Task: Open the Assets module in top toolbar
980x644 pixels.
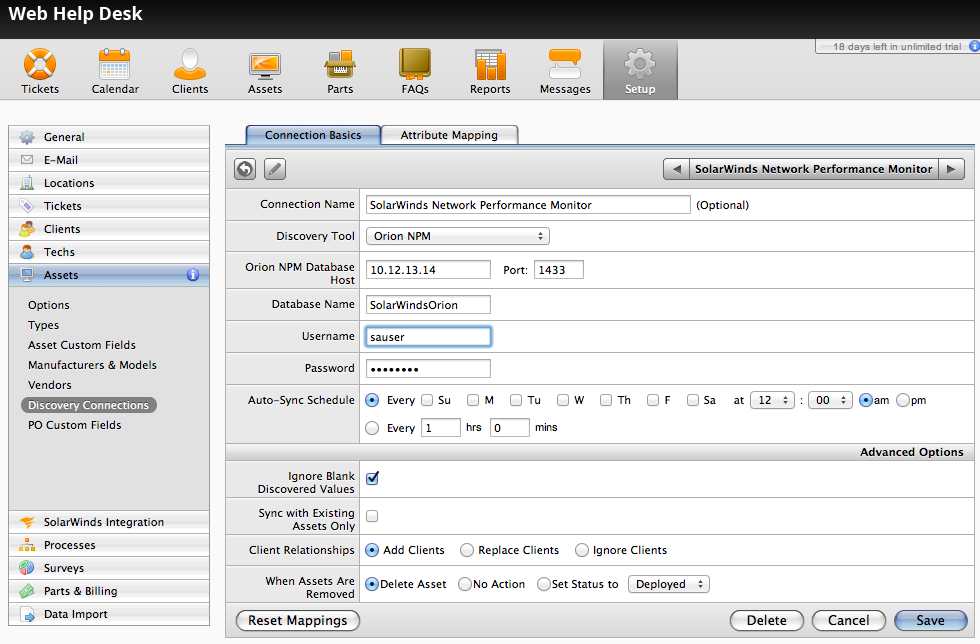Action: [x=265, y=71]
